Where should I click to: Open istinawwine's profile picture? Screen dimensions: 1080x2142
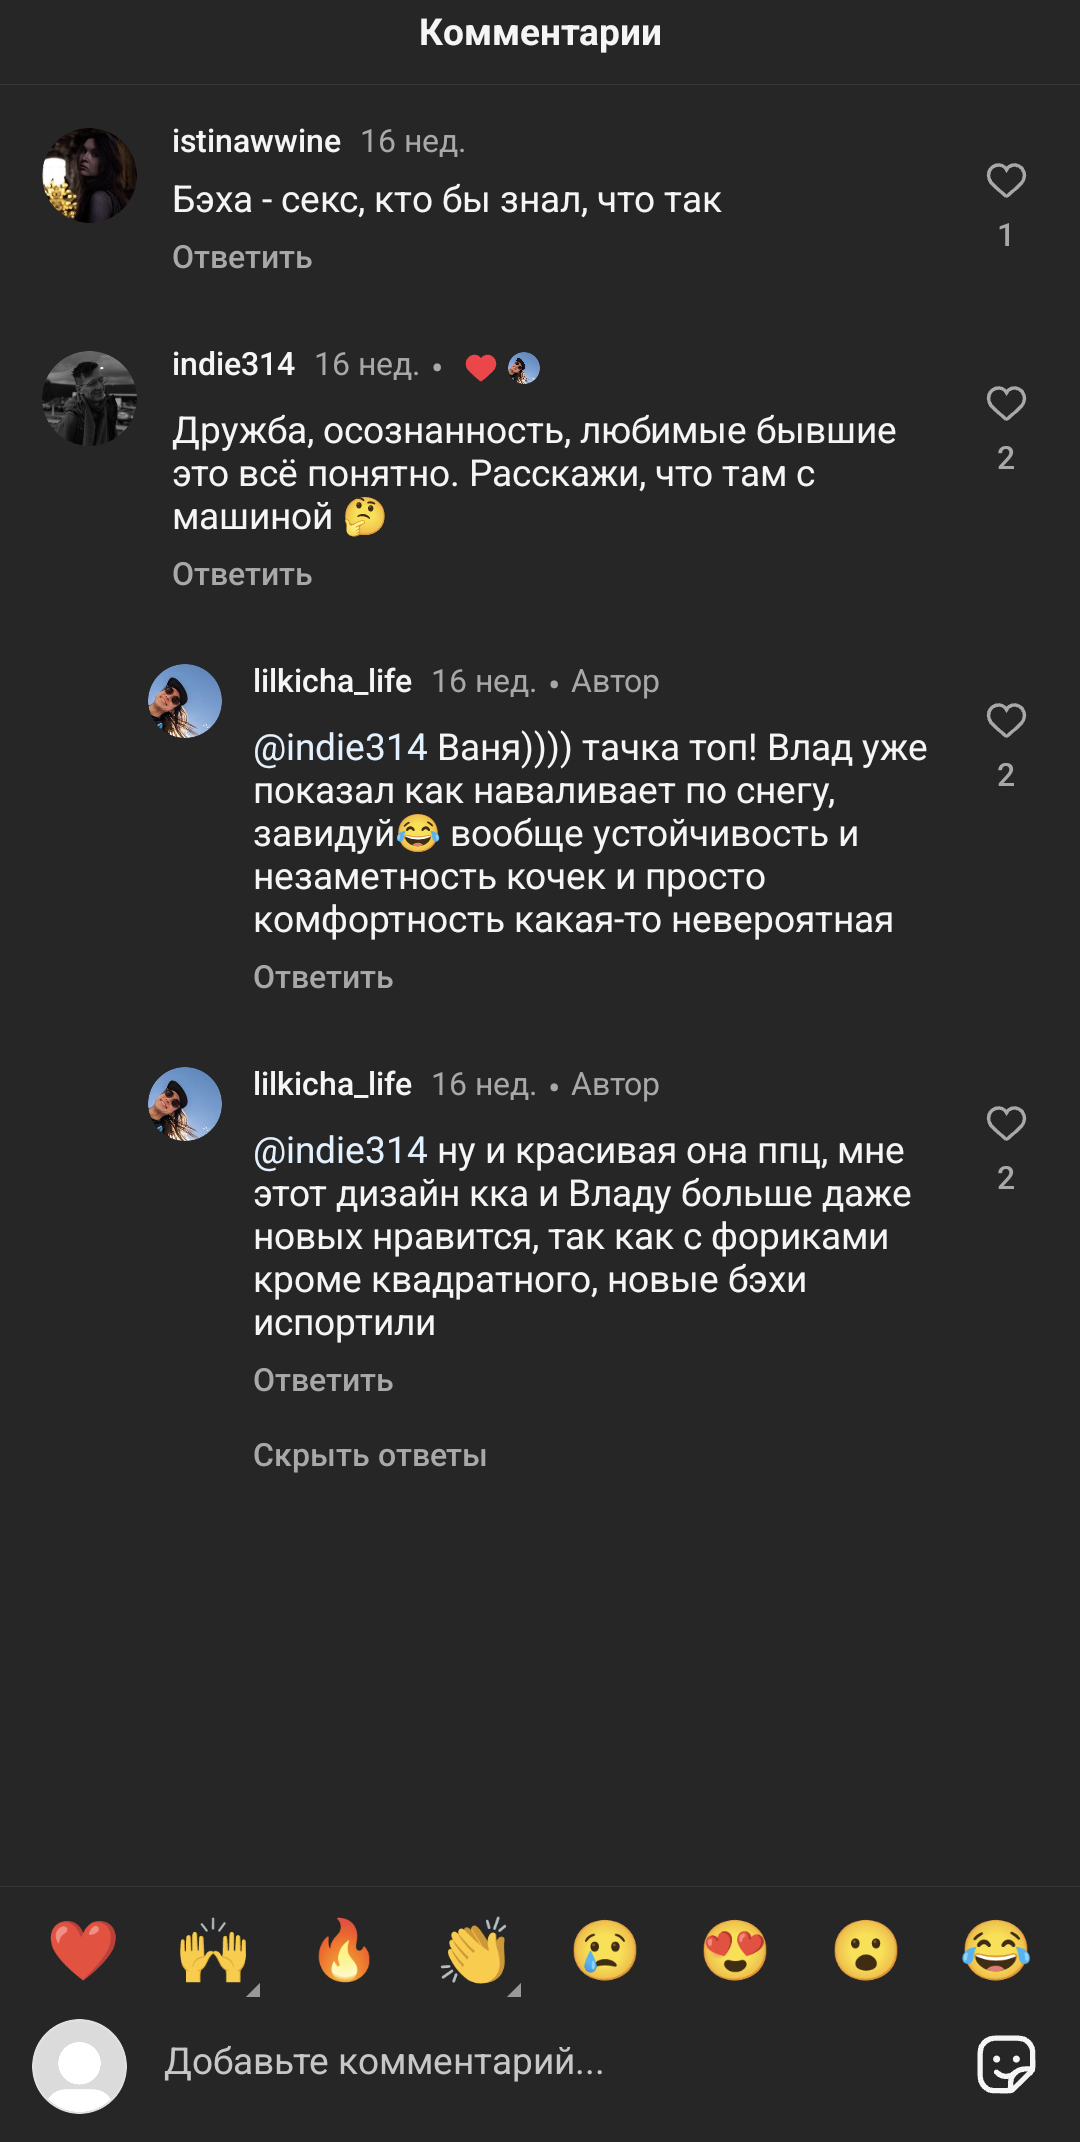point(89,175)
